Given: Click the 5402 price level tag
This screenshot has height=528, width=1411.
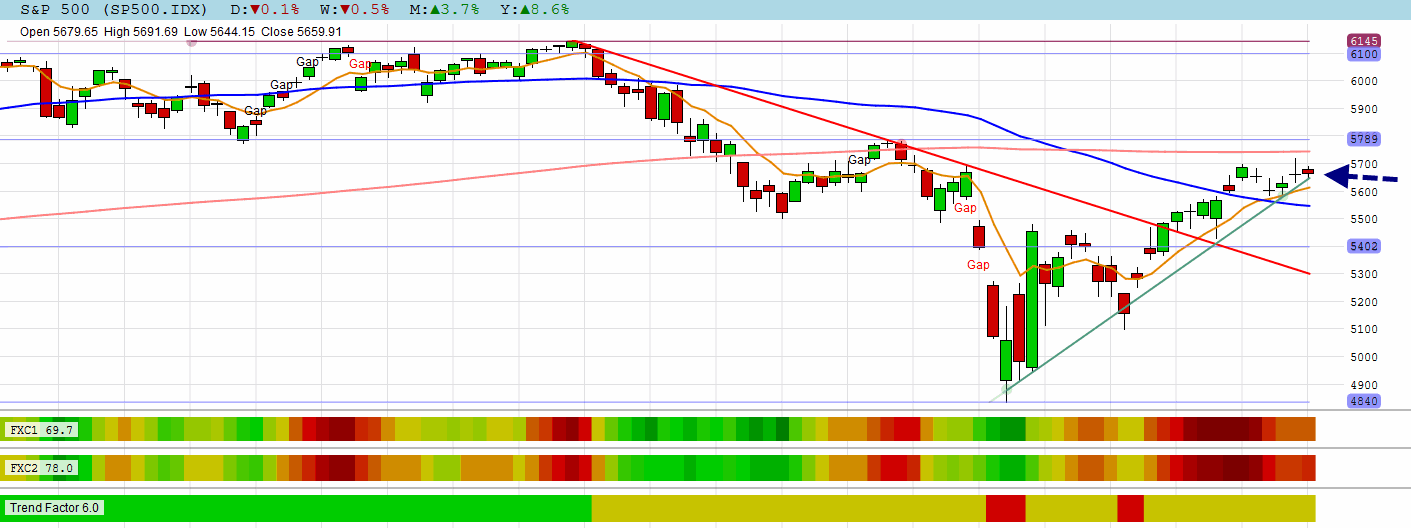Looking at the screenshot, I should tap(1364, 246).
